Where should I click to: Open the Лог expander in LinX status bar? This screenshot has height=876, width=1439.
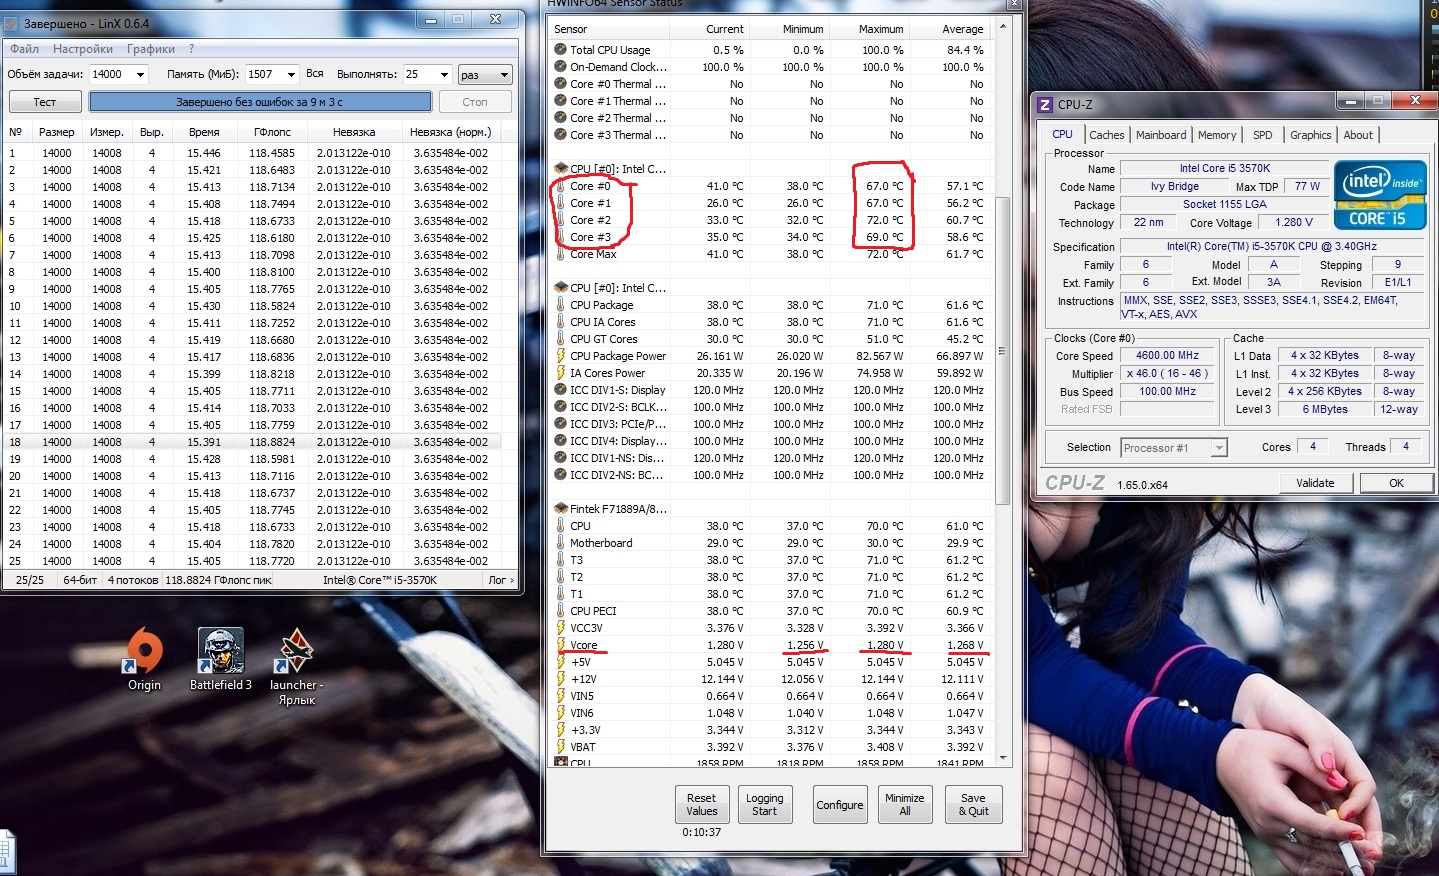click(501, 580)
